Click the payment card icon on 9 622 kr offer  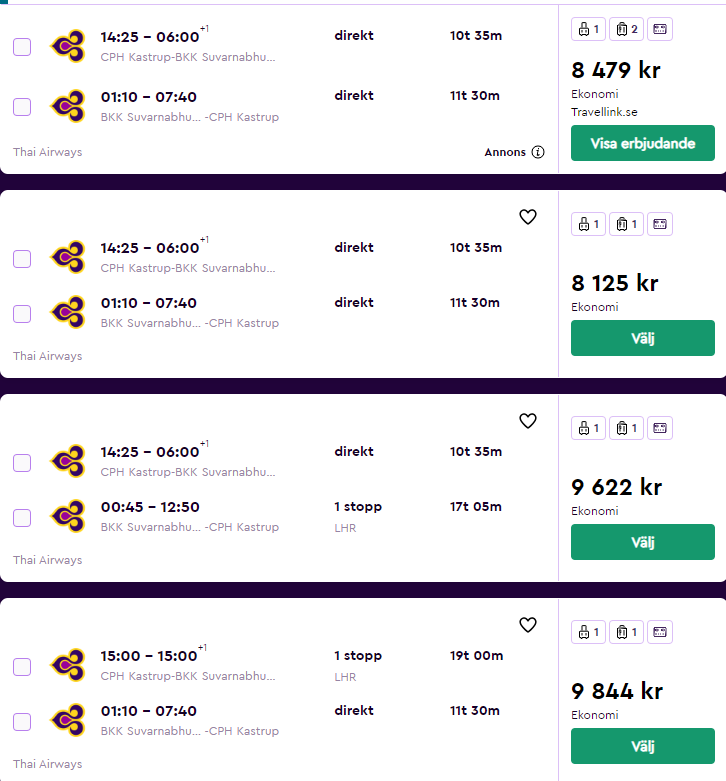click(660, 428)
